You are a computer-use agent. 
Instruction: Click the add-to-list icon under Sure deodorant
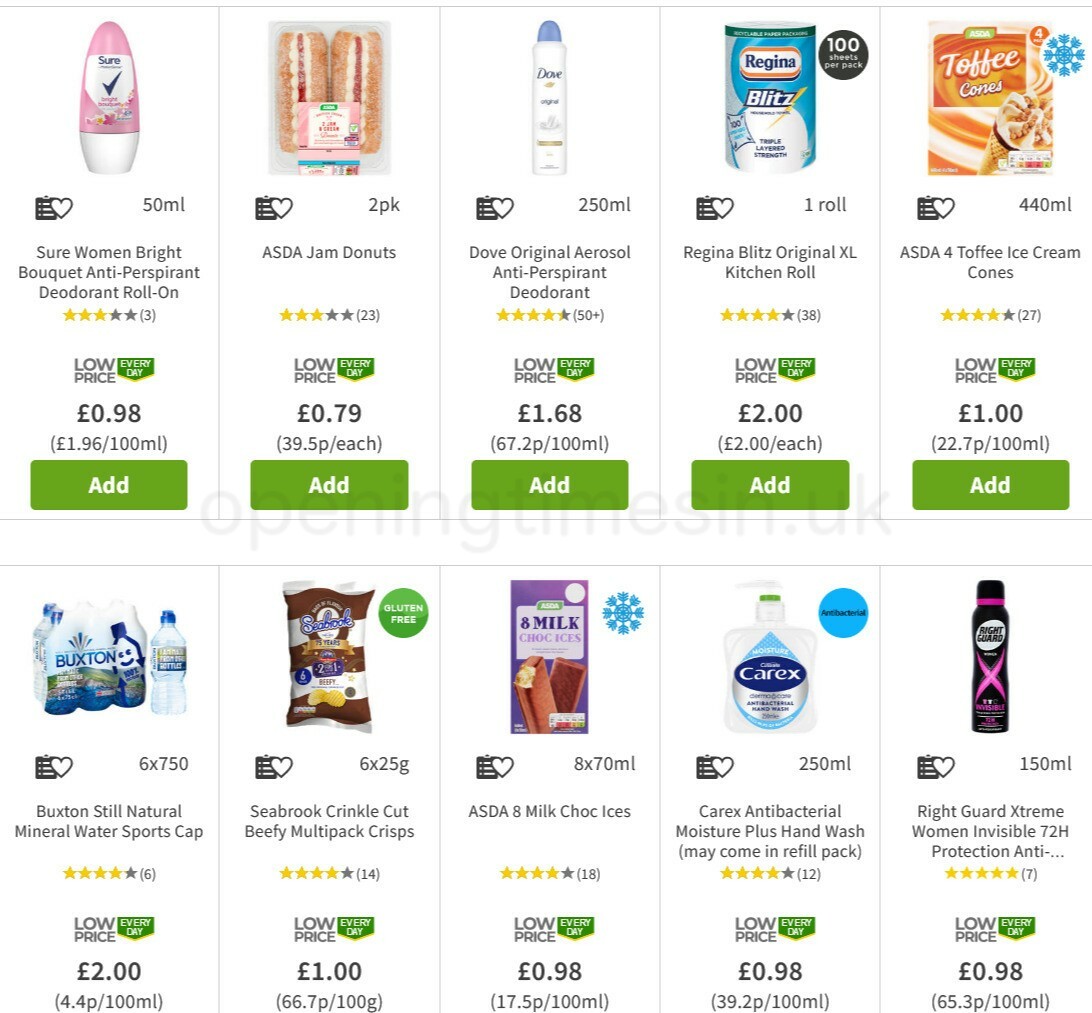click(x=47, y=206)
